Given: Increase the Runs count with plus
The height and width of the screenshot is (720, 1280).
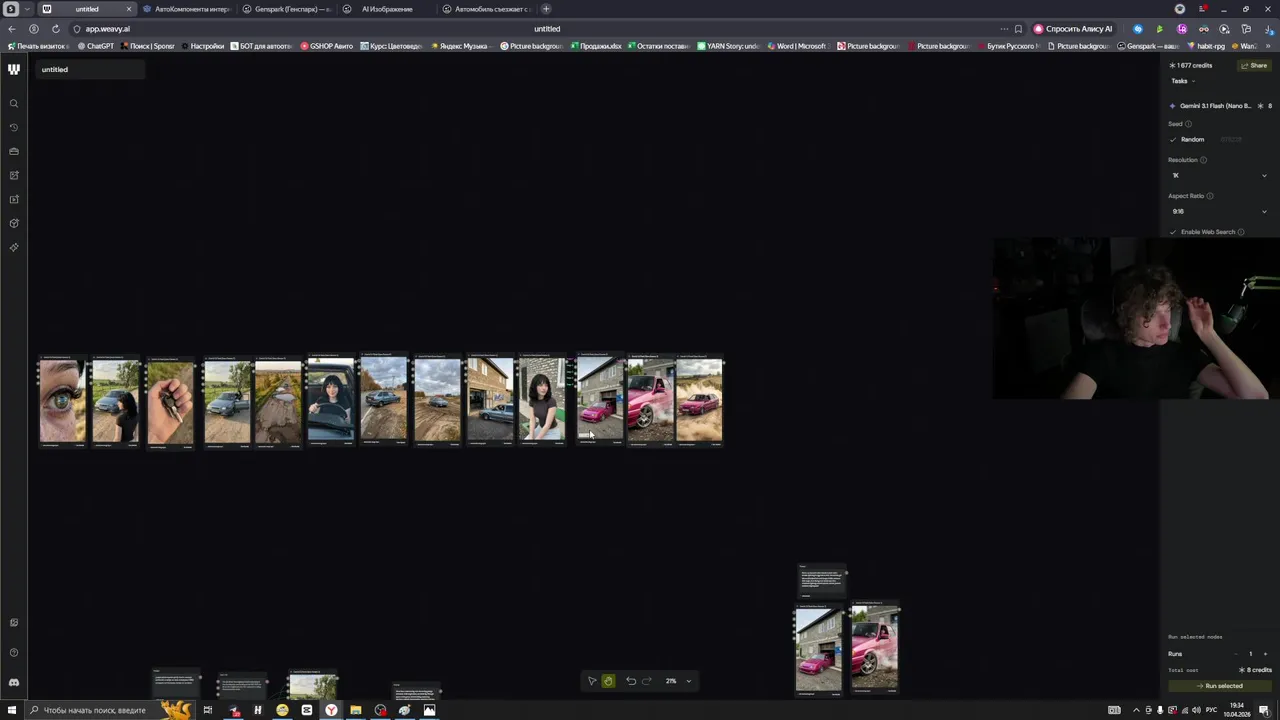Looking at the screenshot, I should (x=1265, y=654).
